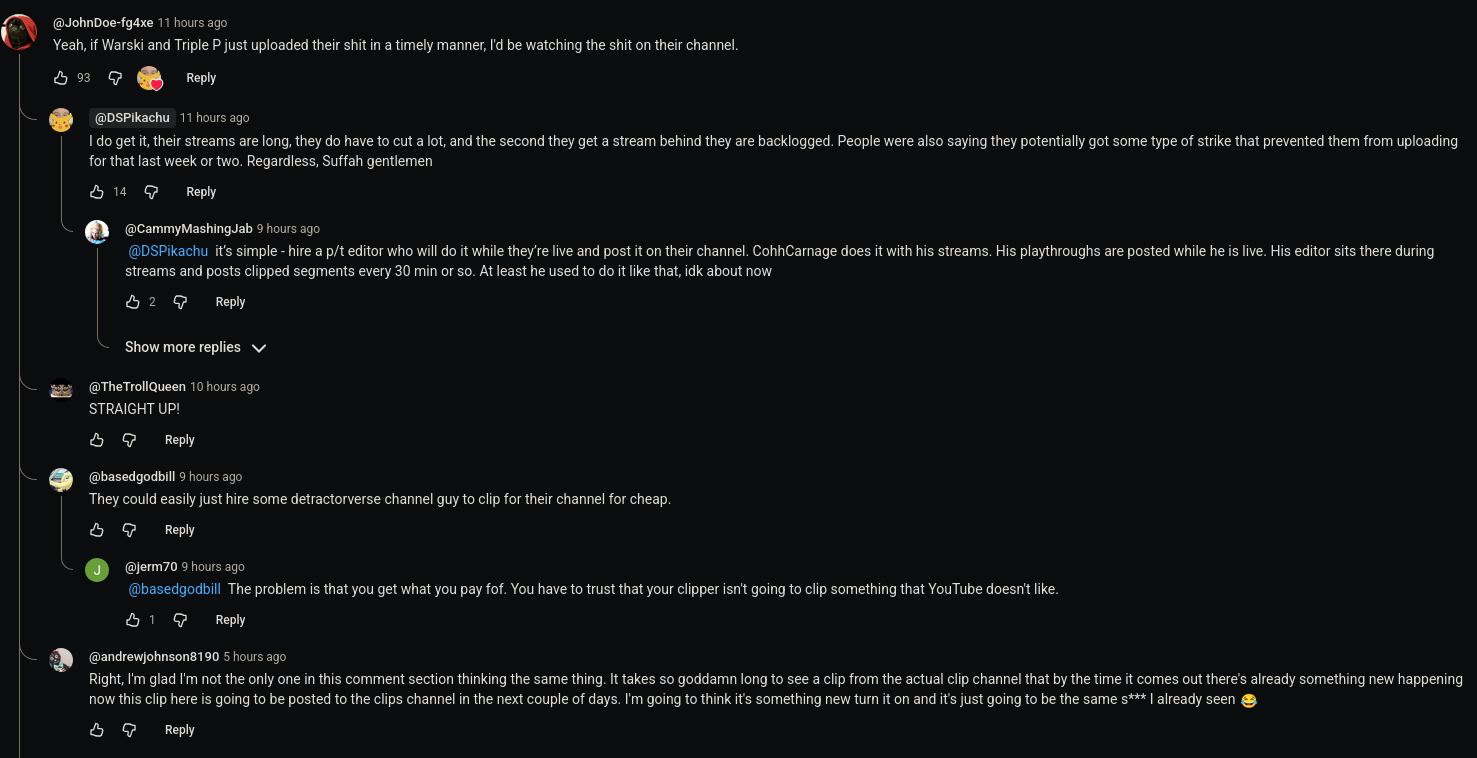This screenshot has height=758, width=1477.
Task: Like jerm70's reply
Action: coord(133,620)
